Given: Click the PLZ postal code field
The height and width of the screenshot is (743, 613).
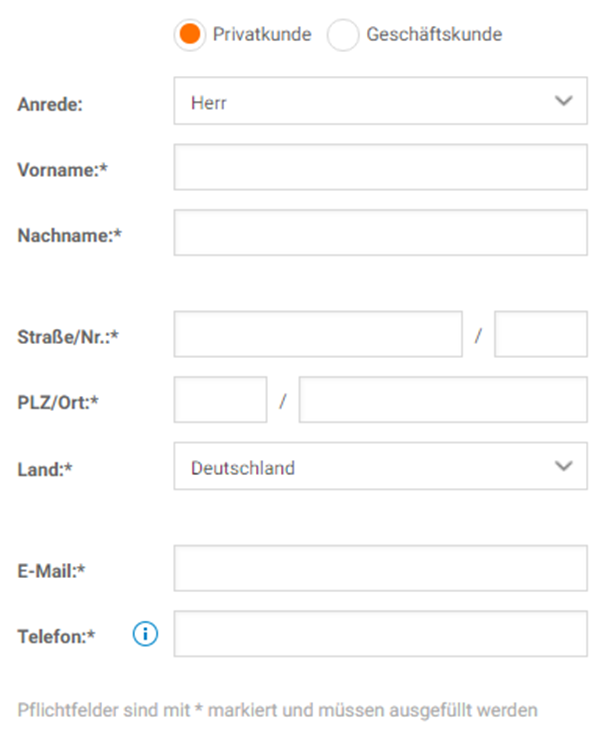Looking at the screenshot, I should (220, 399).
